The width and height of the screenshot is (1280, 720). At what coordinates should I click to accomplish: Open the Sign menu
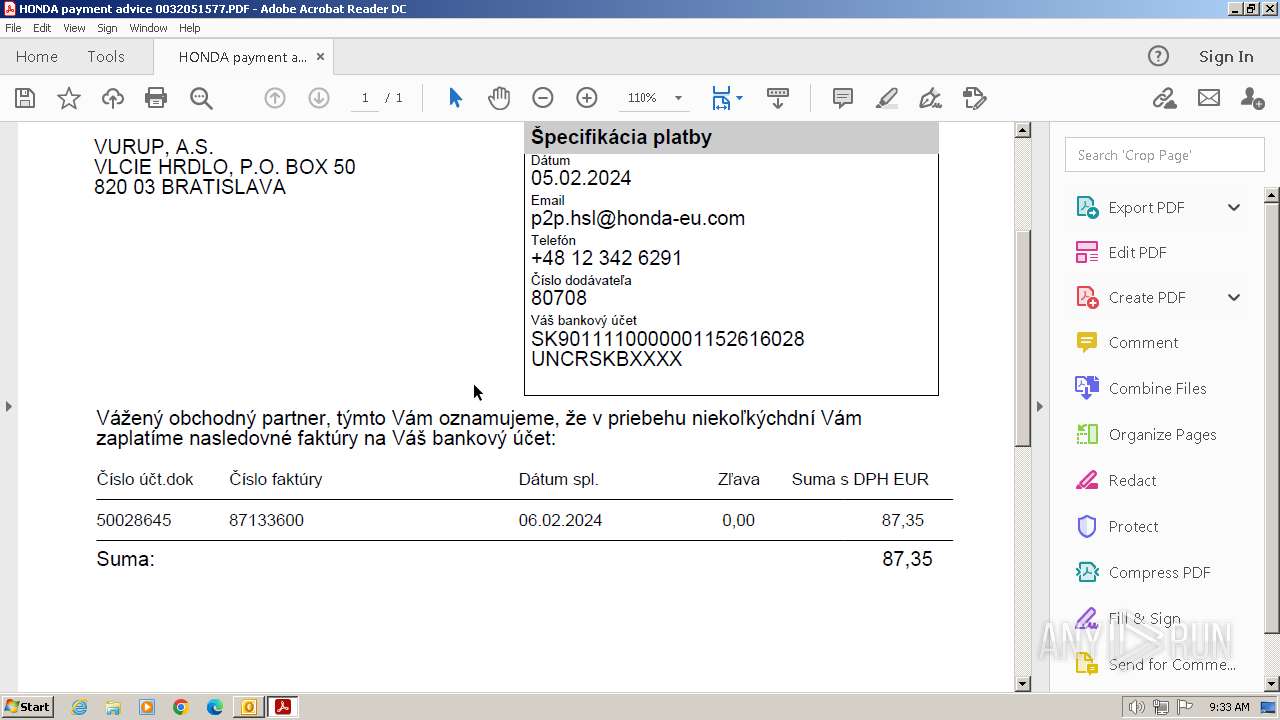pyautogui.click(x=107, y=28)
